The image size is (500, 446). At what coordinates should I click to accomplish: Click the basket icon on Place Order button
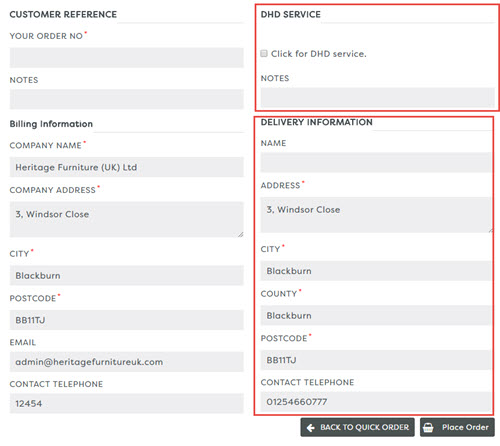[428, 427]
